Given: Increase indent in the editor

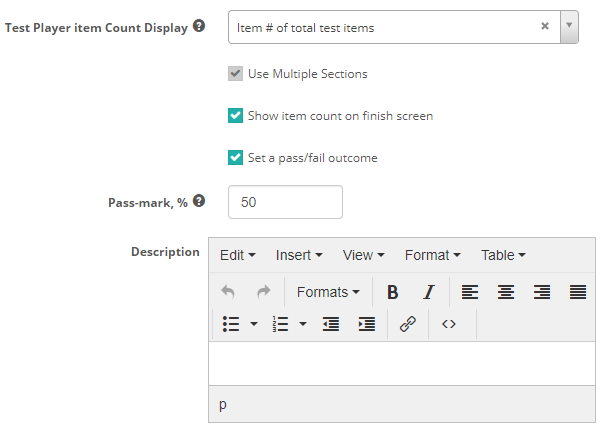Looking at the screenshot, I should (x=367, y=324).
